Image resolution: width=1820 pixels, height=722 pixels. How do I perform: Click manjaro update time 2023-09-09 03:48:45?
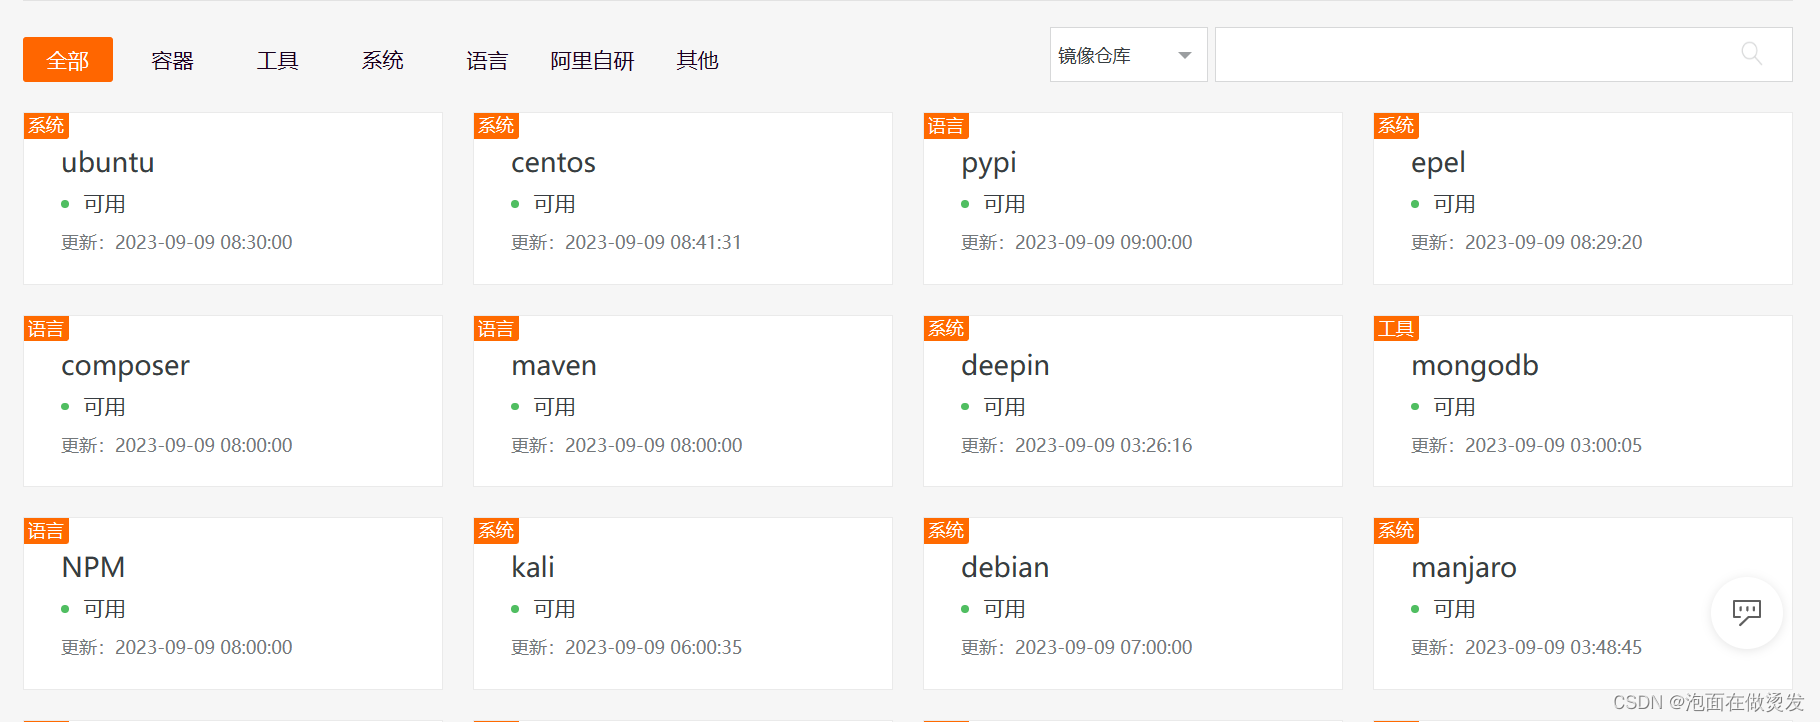coord(1553,647)
